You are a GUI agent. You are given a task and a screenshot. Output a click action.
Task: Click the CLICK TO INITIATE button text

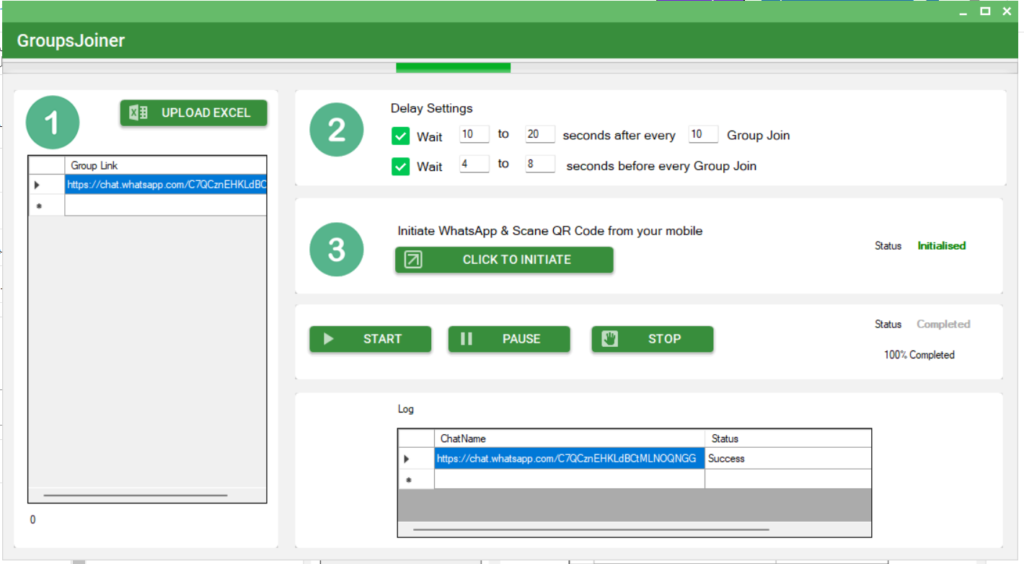[x=517, y=260]
